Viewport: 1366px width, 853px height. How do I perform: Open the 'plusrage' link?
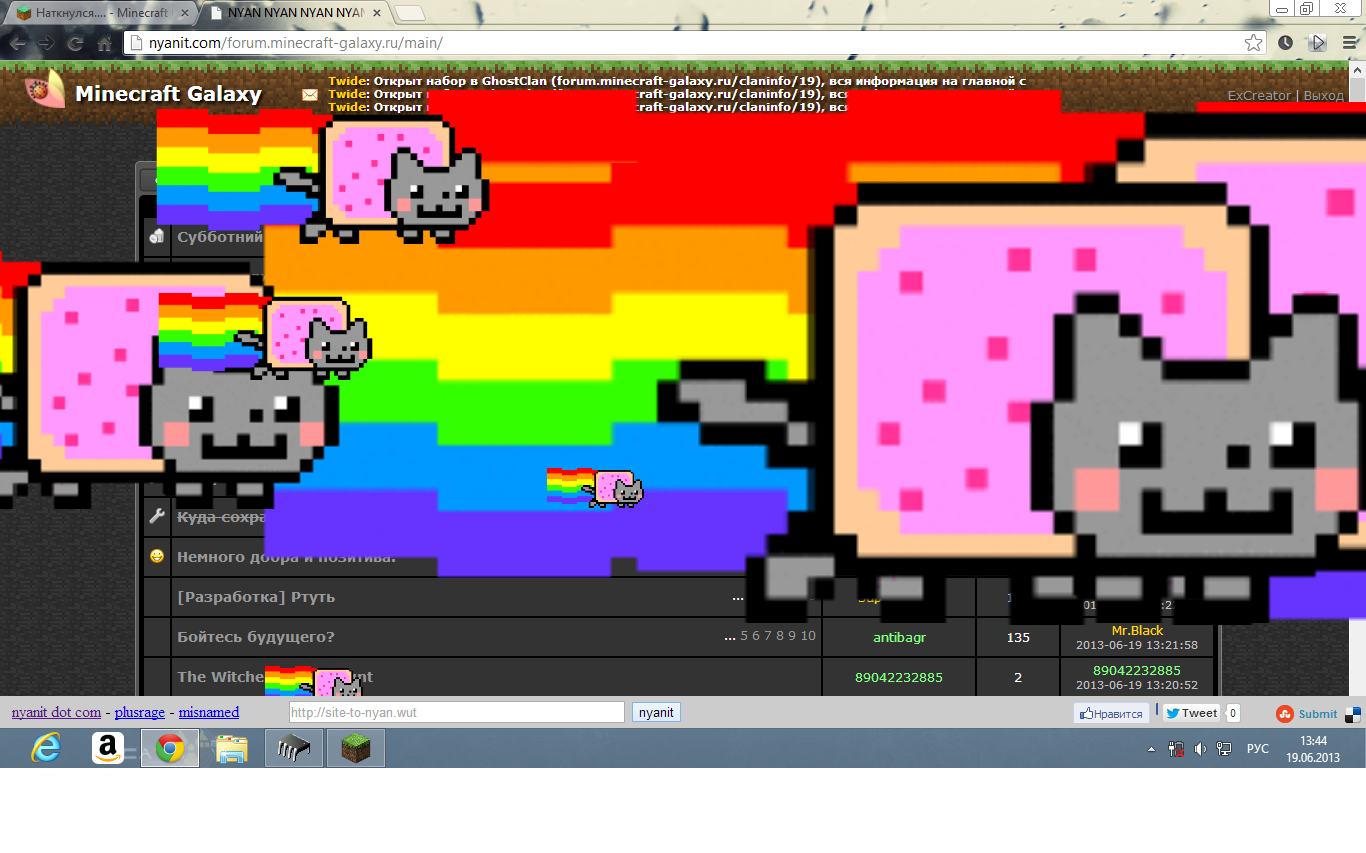(x=140, y=712)
